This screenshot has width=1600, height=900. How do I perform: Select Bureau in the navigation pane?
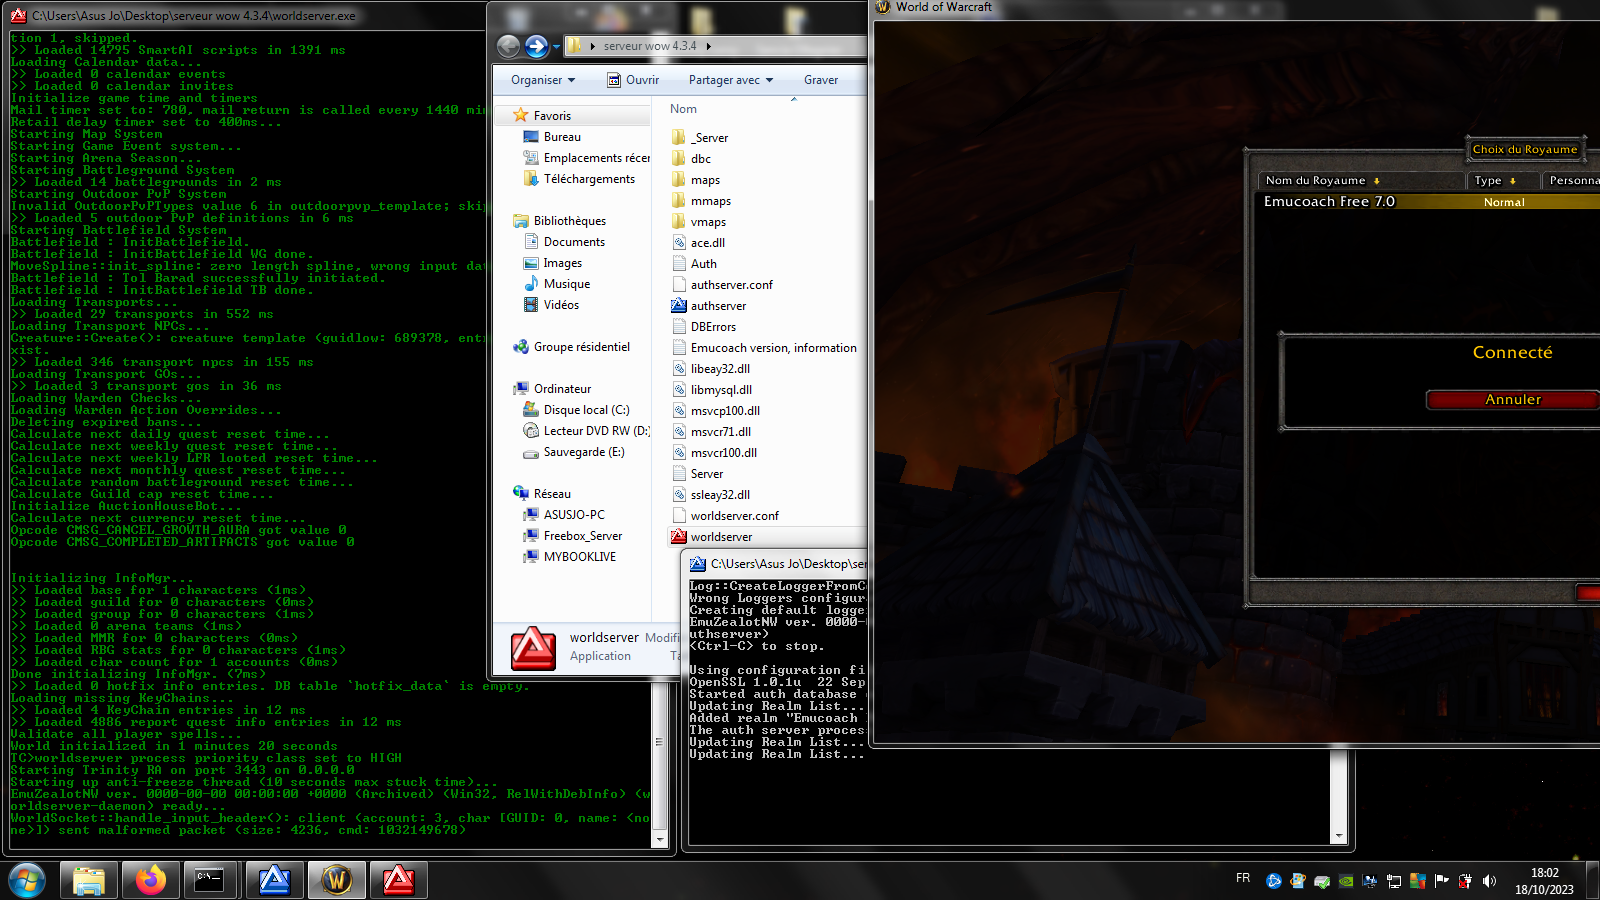coord(562,137)
